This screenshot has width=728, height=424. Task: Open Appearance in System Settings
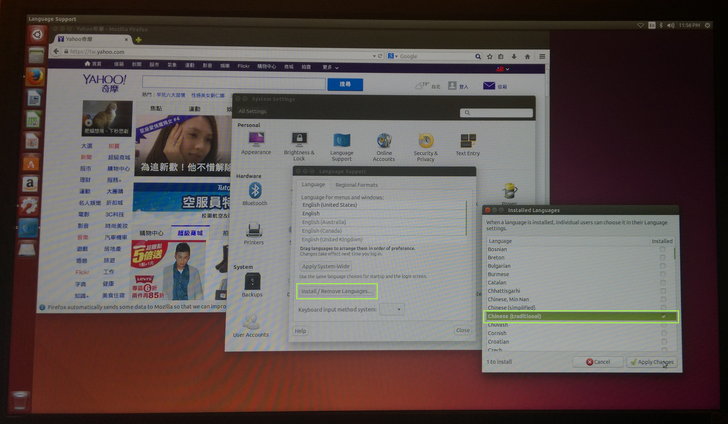pos(256,144)
